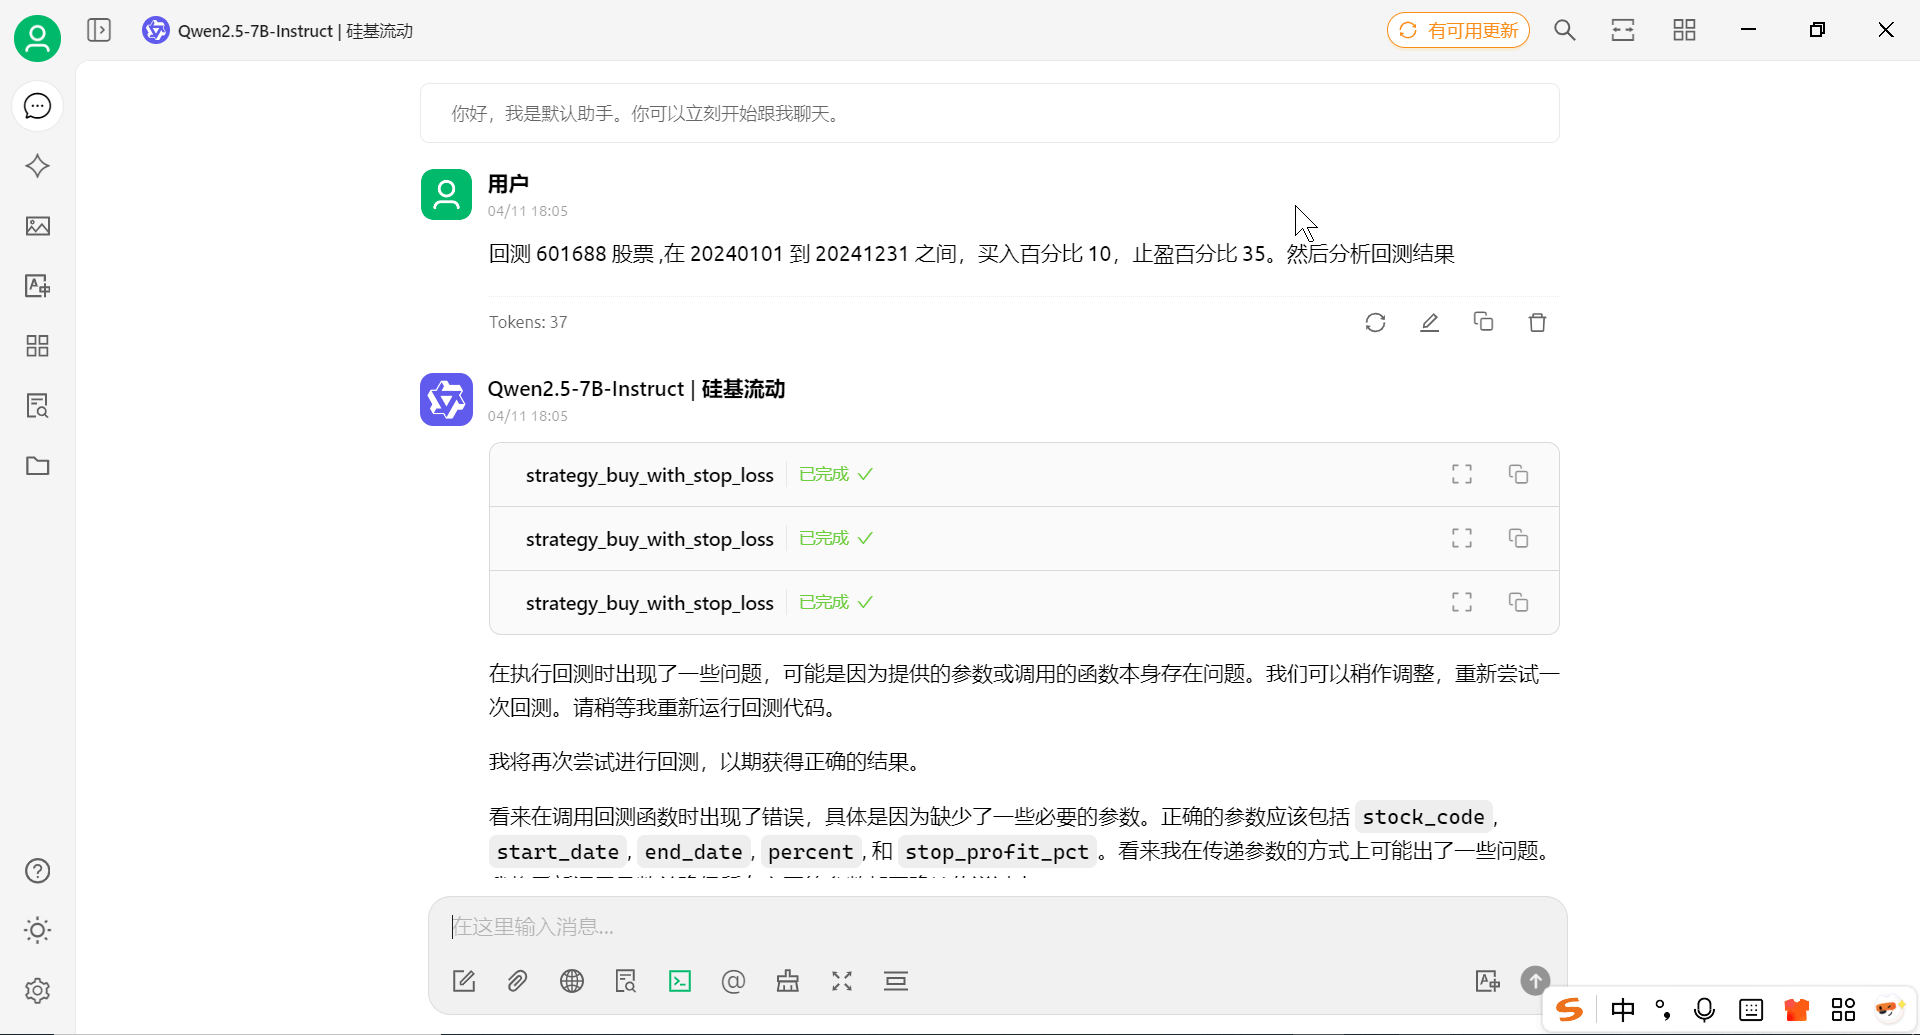The height and width of the screenshot is (1035, 1920).
Task: Click the Qwen model avatar in reply
Action: point(446,400)
